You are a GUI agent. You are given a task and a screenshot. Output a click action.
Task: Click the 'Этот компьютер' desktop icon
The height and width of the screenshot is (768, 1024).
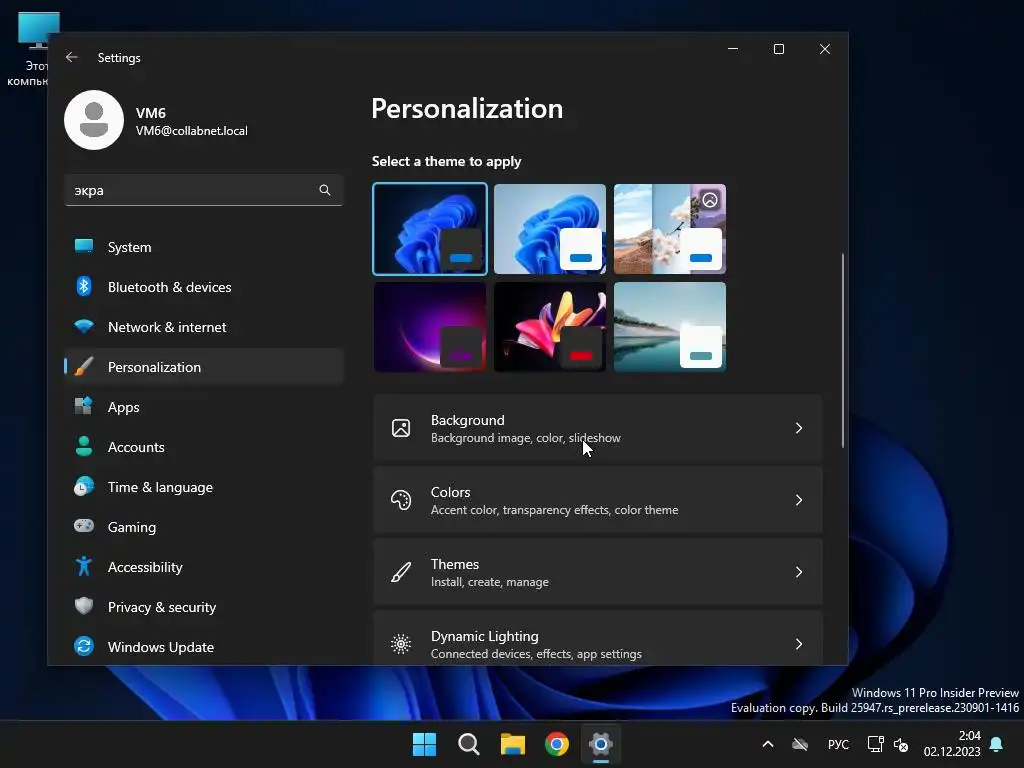pos(31,48)
